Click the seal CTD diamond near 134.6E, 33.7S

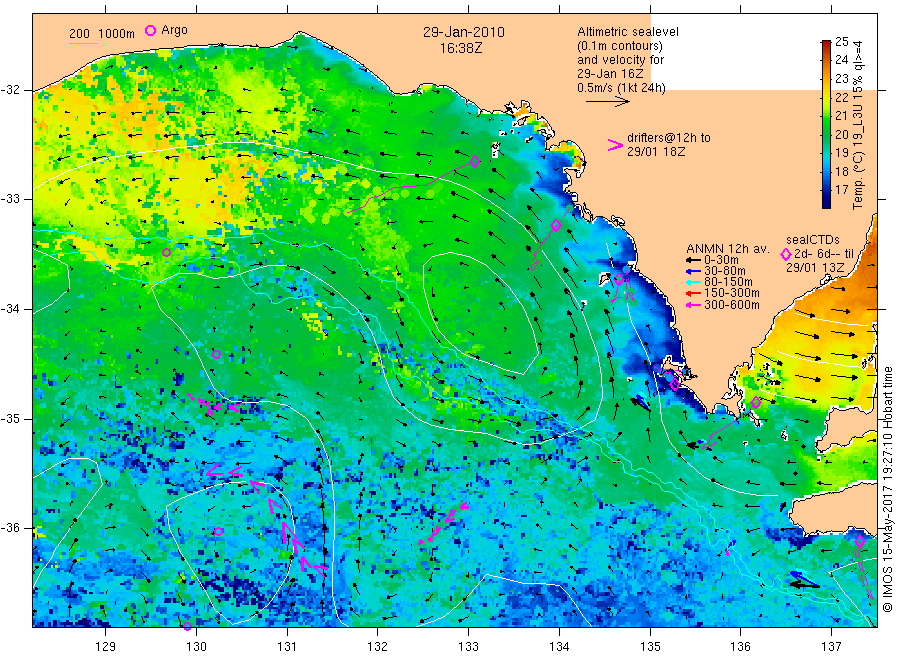pyautogui.click(x=619, y=279)
